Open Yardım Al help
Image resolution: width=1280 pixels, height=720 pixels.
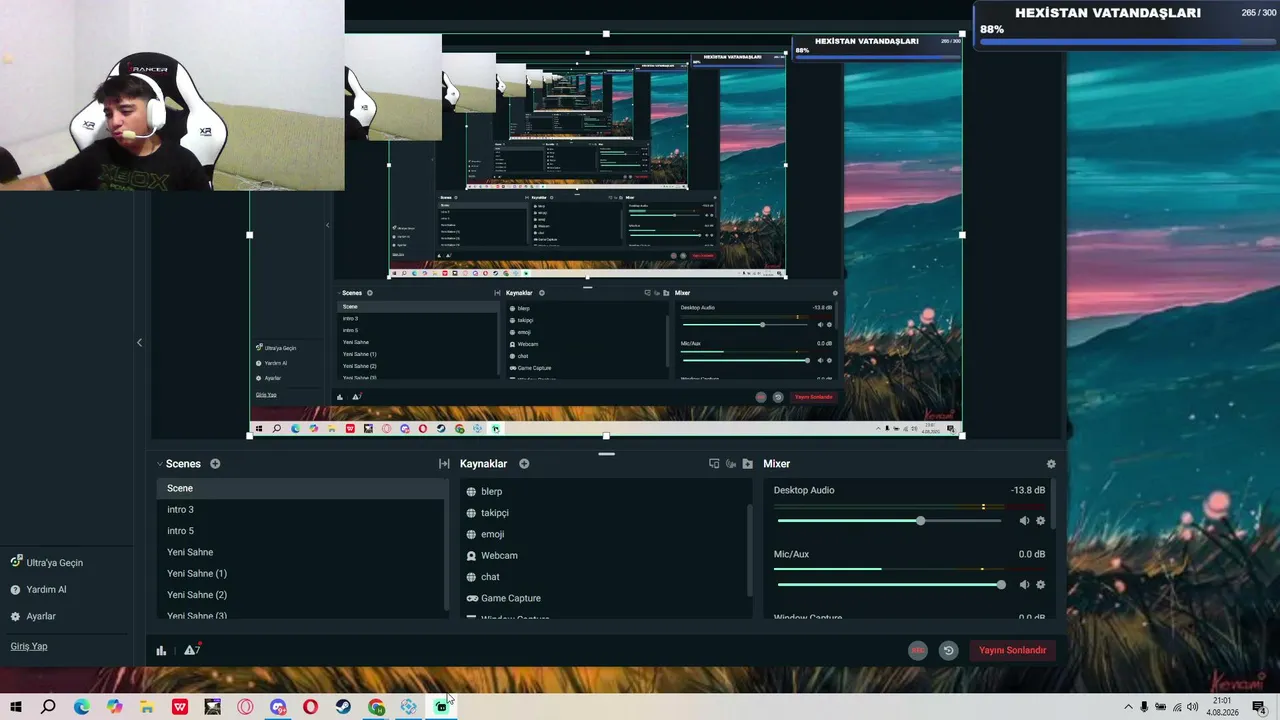(x=47, y=590)
